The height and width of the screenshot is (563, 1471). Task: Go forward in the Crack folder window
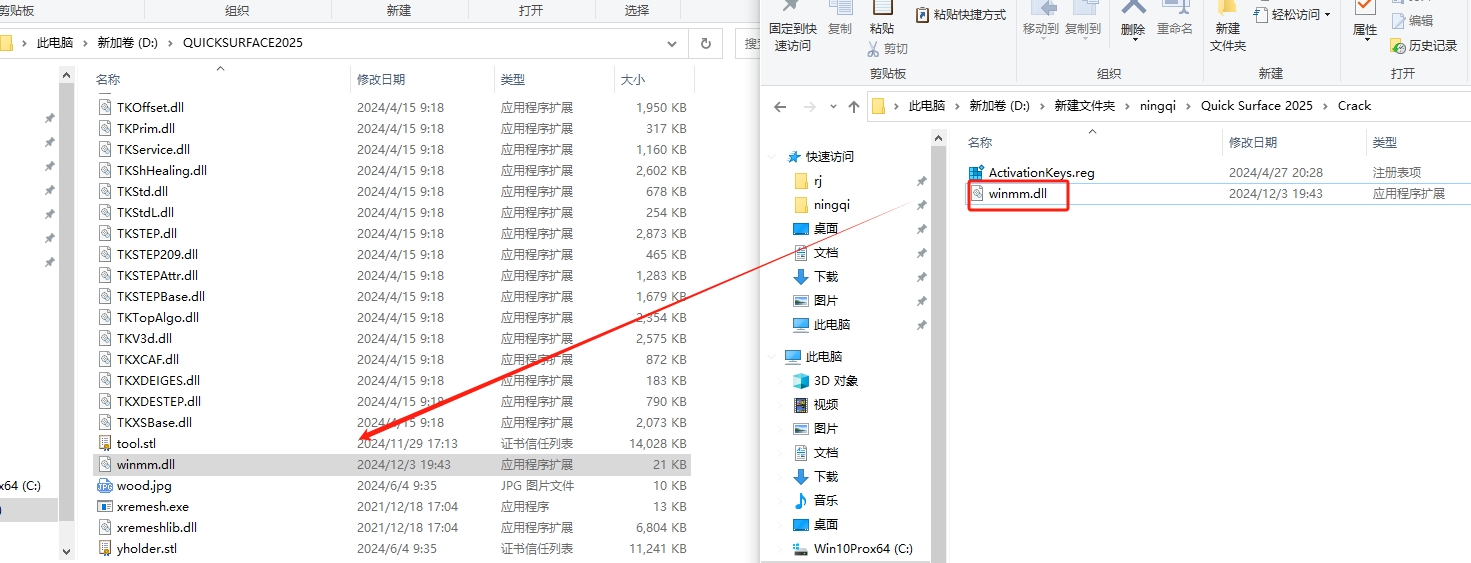pos(808,106)
